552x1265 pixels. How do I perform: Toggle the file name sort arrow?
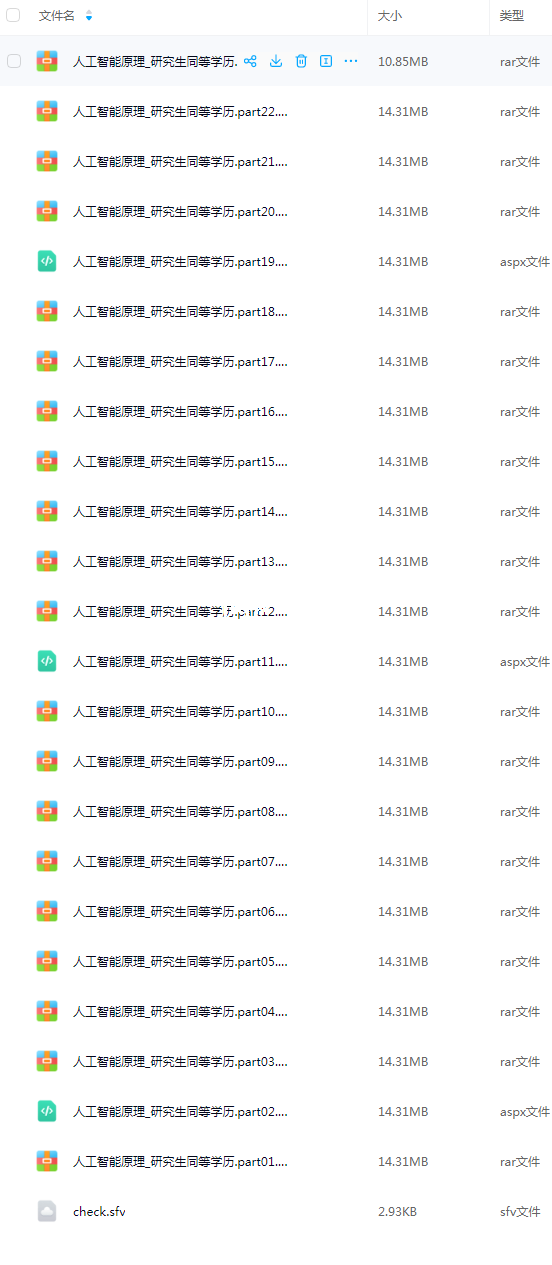(89, 16)
